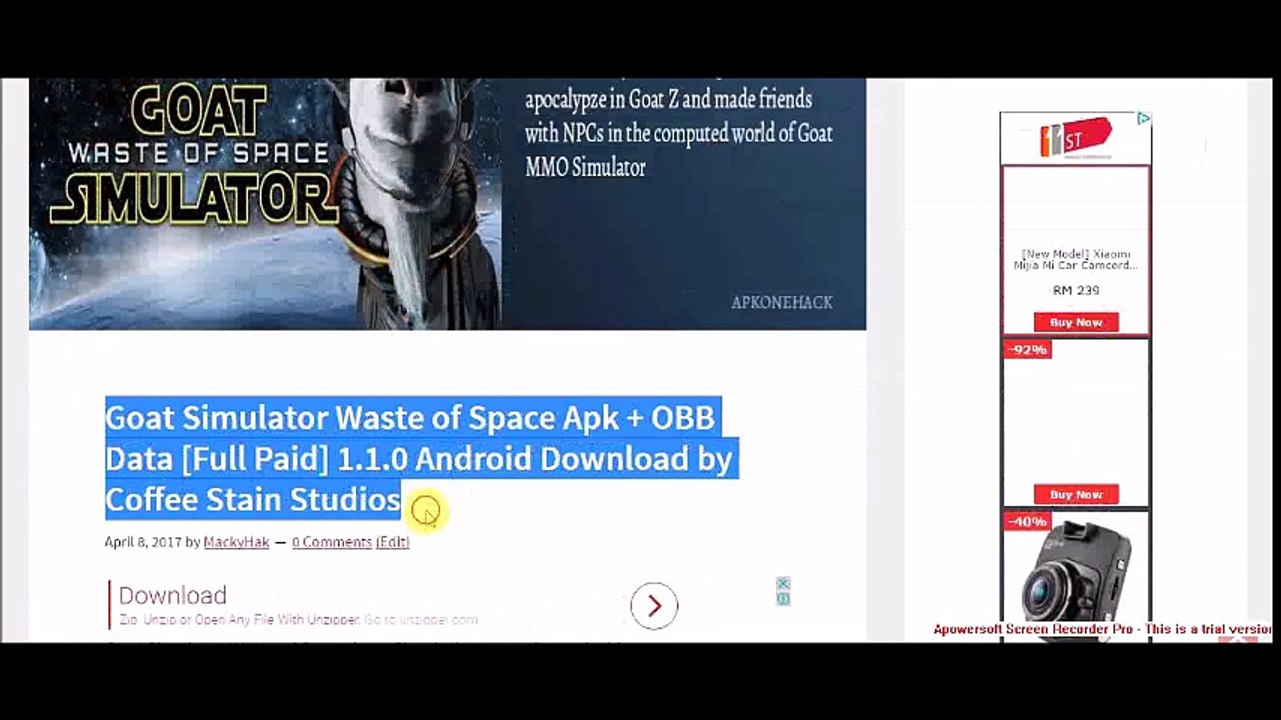Open the Goat Simulator Waste of Space banner image

(x=447, y=204)
